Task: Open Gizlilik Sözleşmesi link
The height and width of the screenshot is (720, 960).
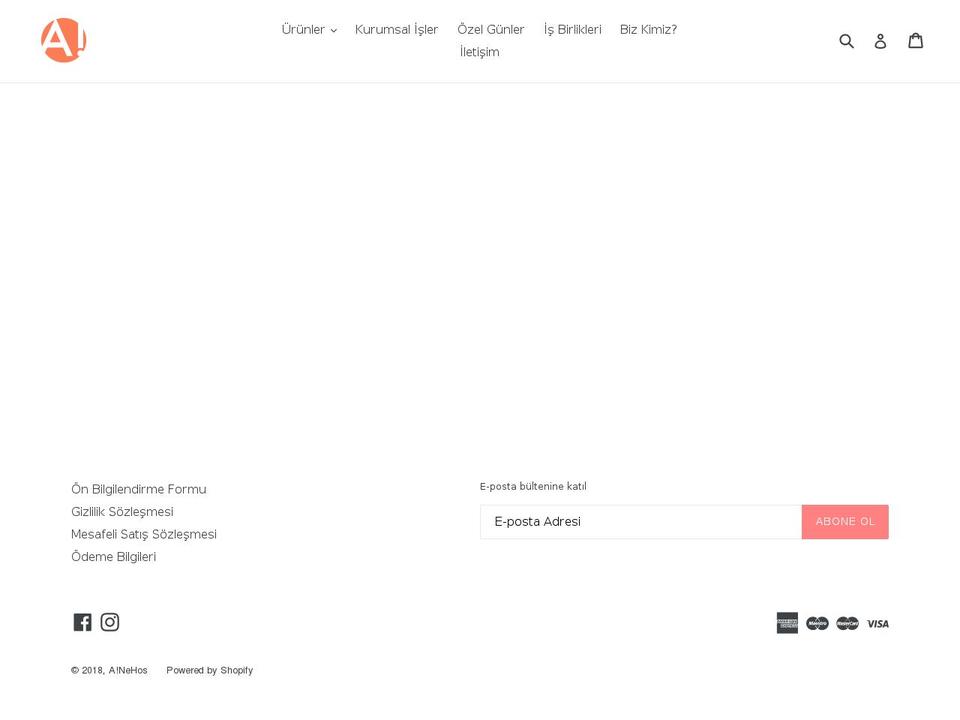Action: pyautogui.click(x=122, y=512)
